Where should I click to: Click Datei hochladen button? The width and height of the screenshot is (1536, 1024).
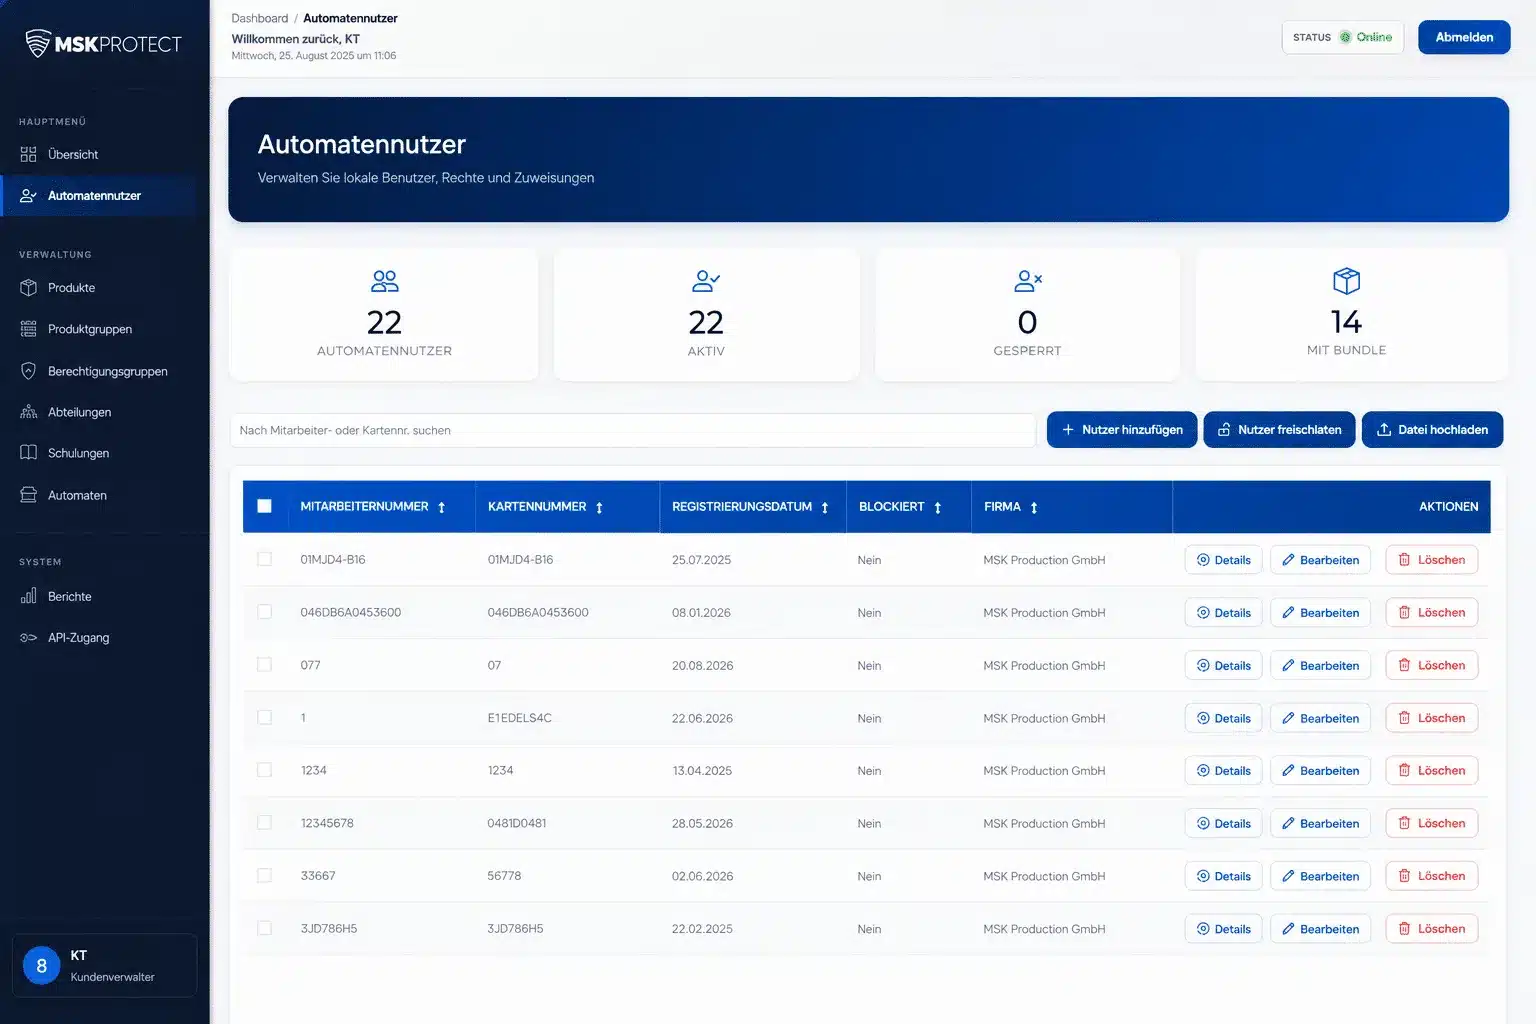(1432, 430)
